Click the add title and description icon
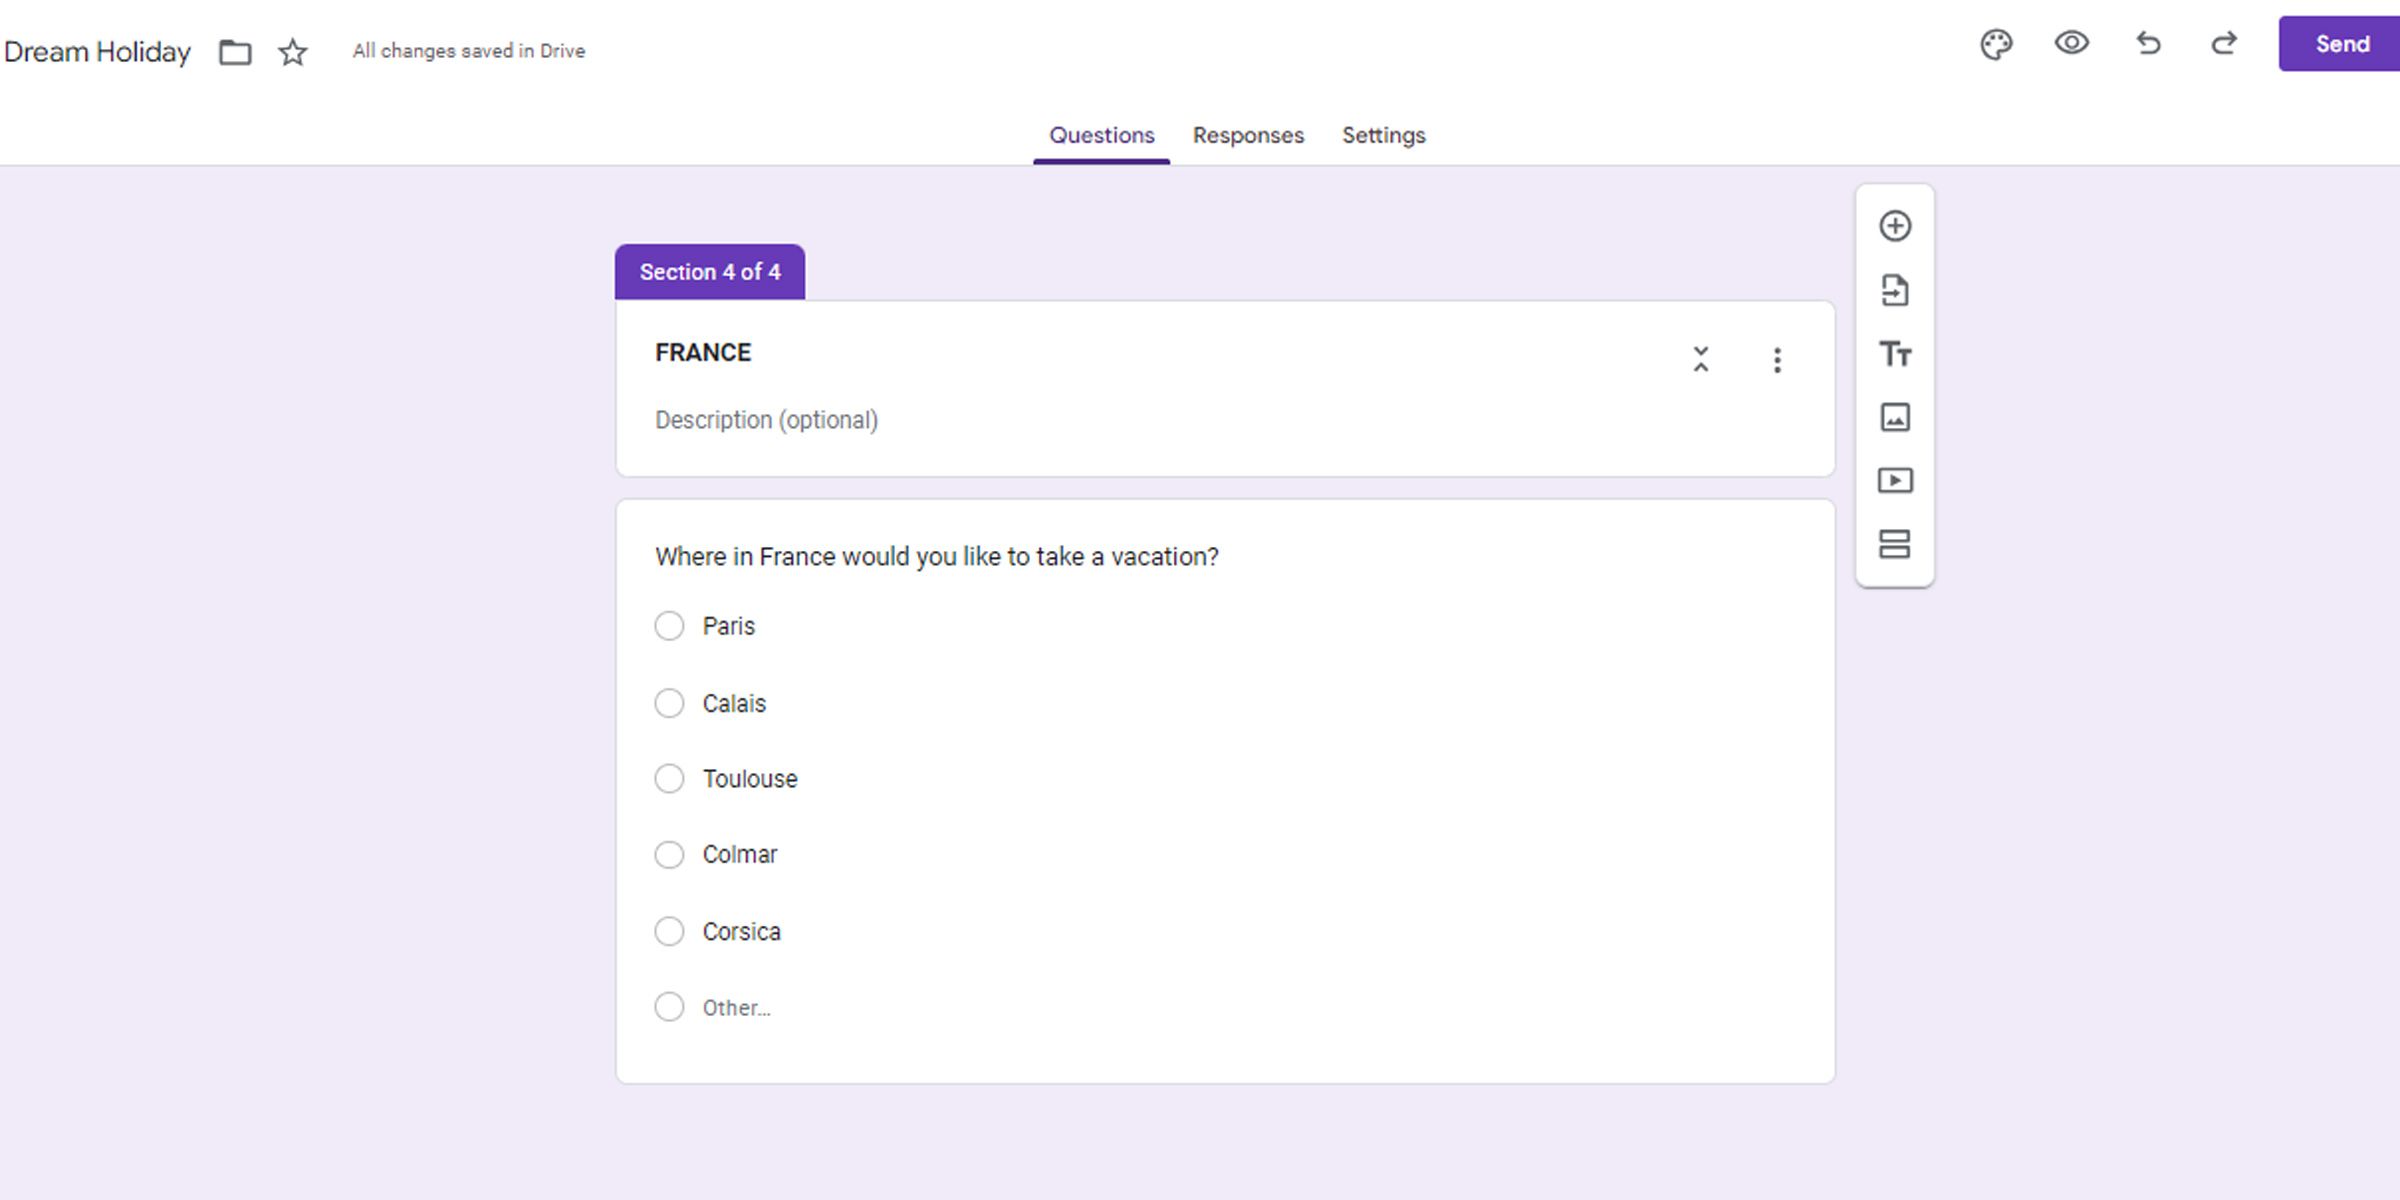 (x=1895, y=352)
